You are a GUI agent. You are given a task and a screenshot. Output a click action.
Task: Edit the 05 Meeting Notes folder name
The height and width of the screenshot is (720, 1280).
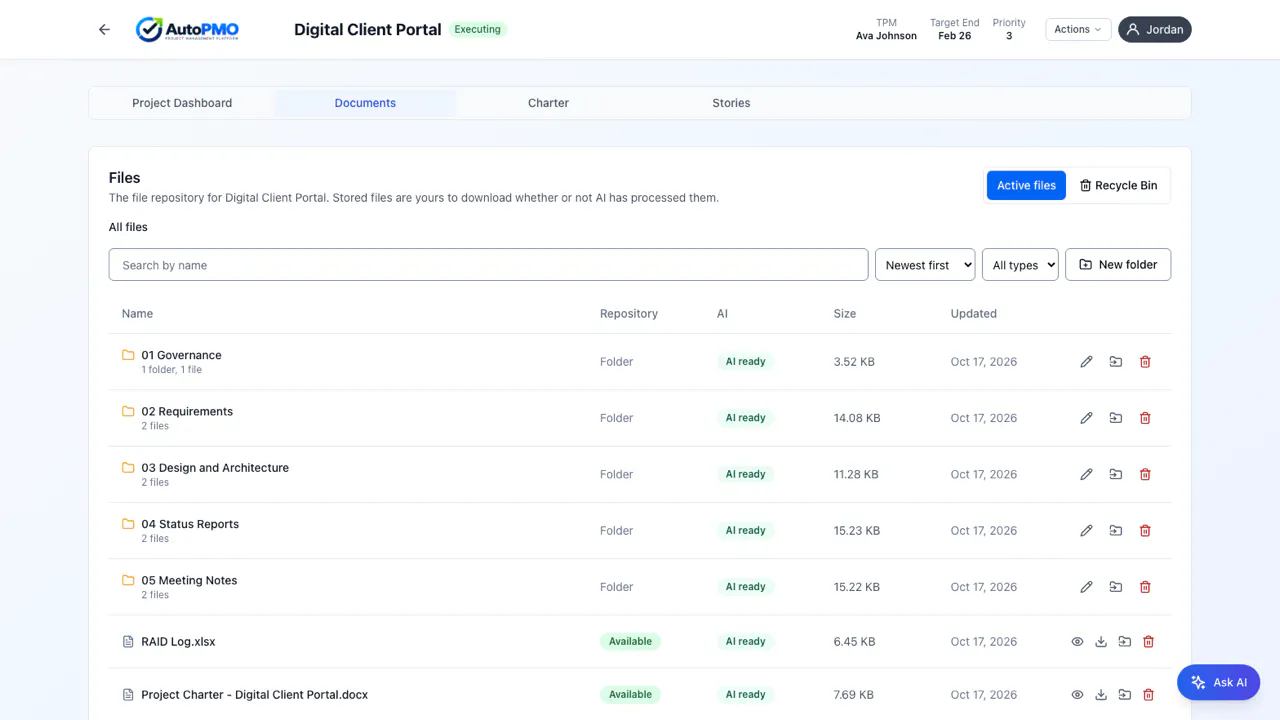1086,587
